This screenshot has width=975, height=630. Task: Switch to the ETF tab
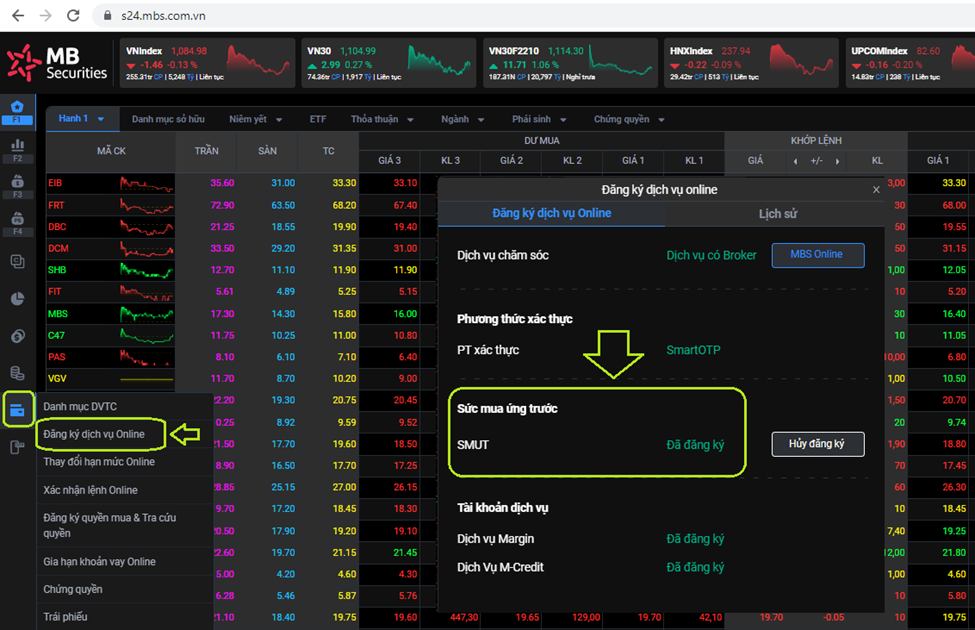tap(318, 119)
